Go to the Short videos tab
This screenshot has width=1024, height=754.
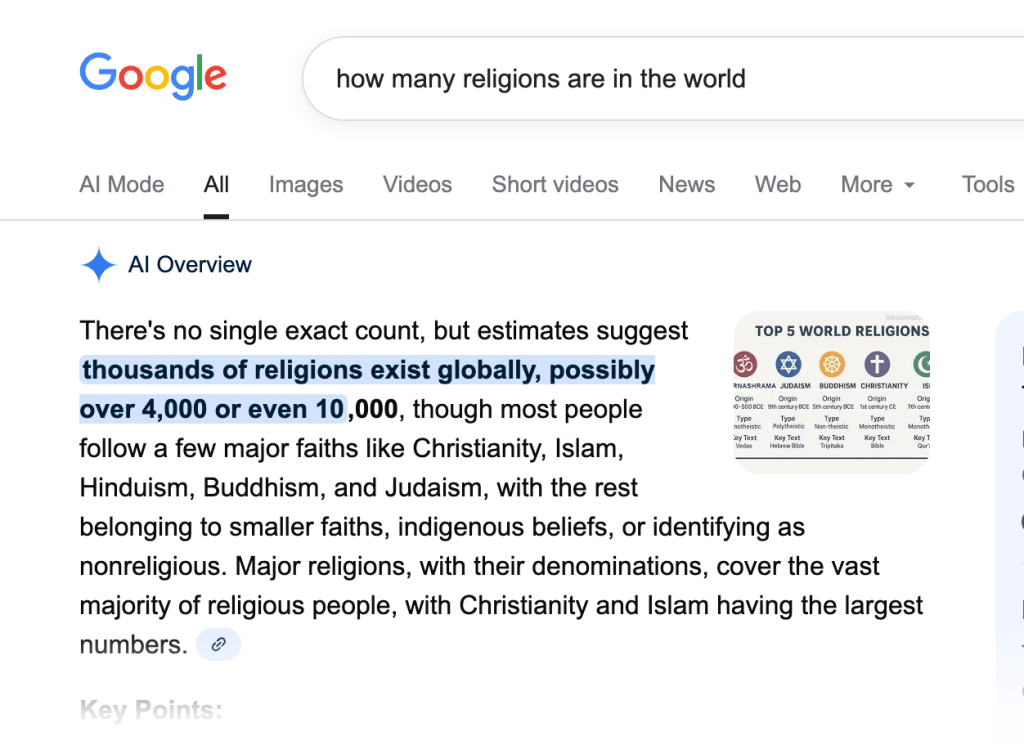click(555, 185)
